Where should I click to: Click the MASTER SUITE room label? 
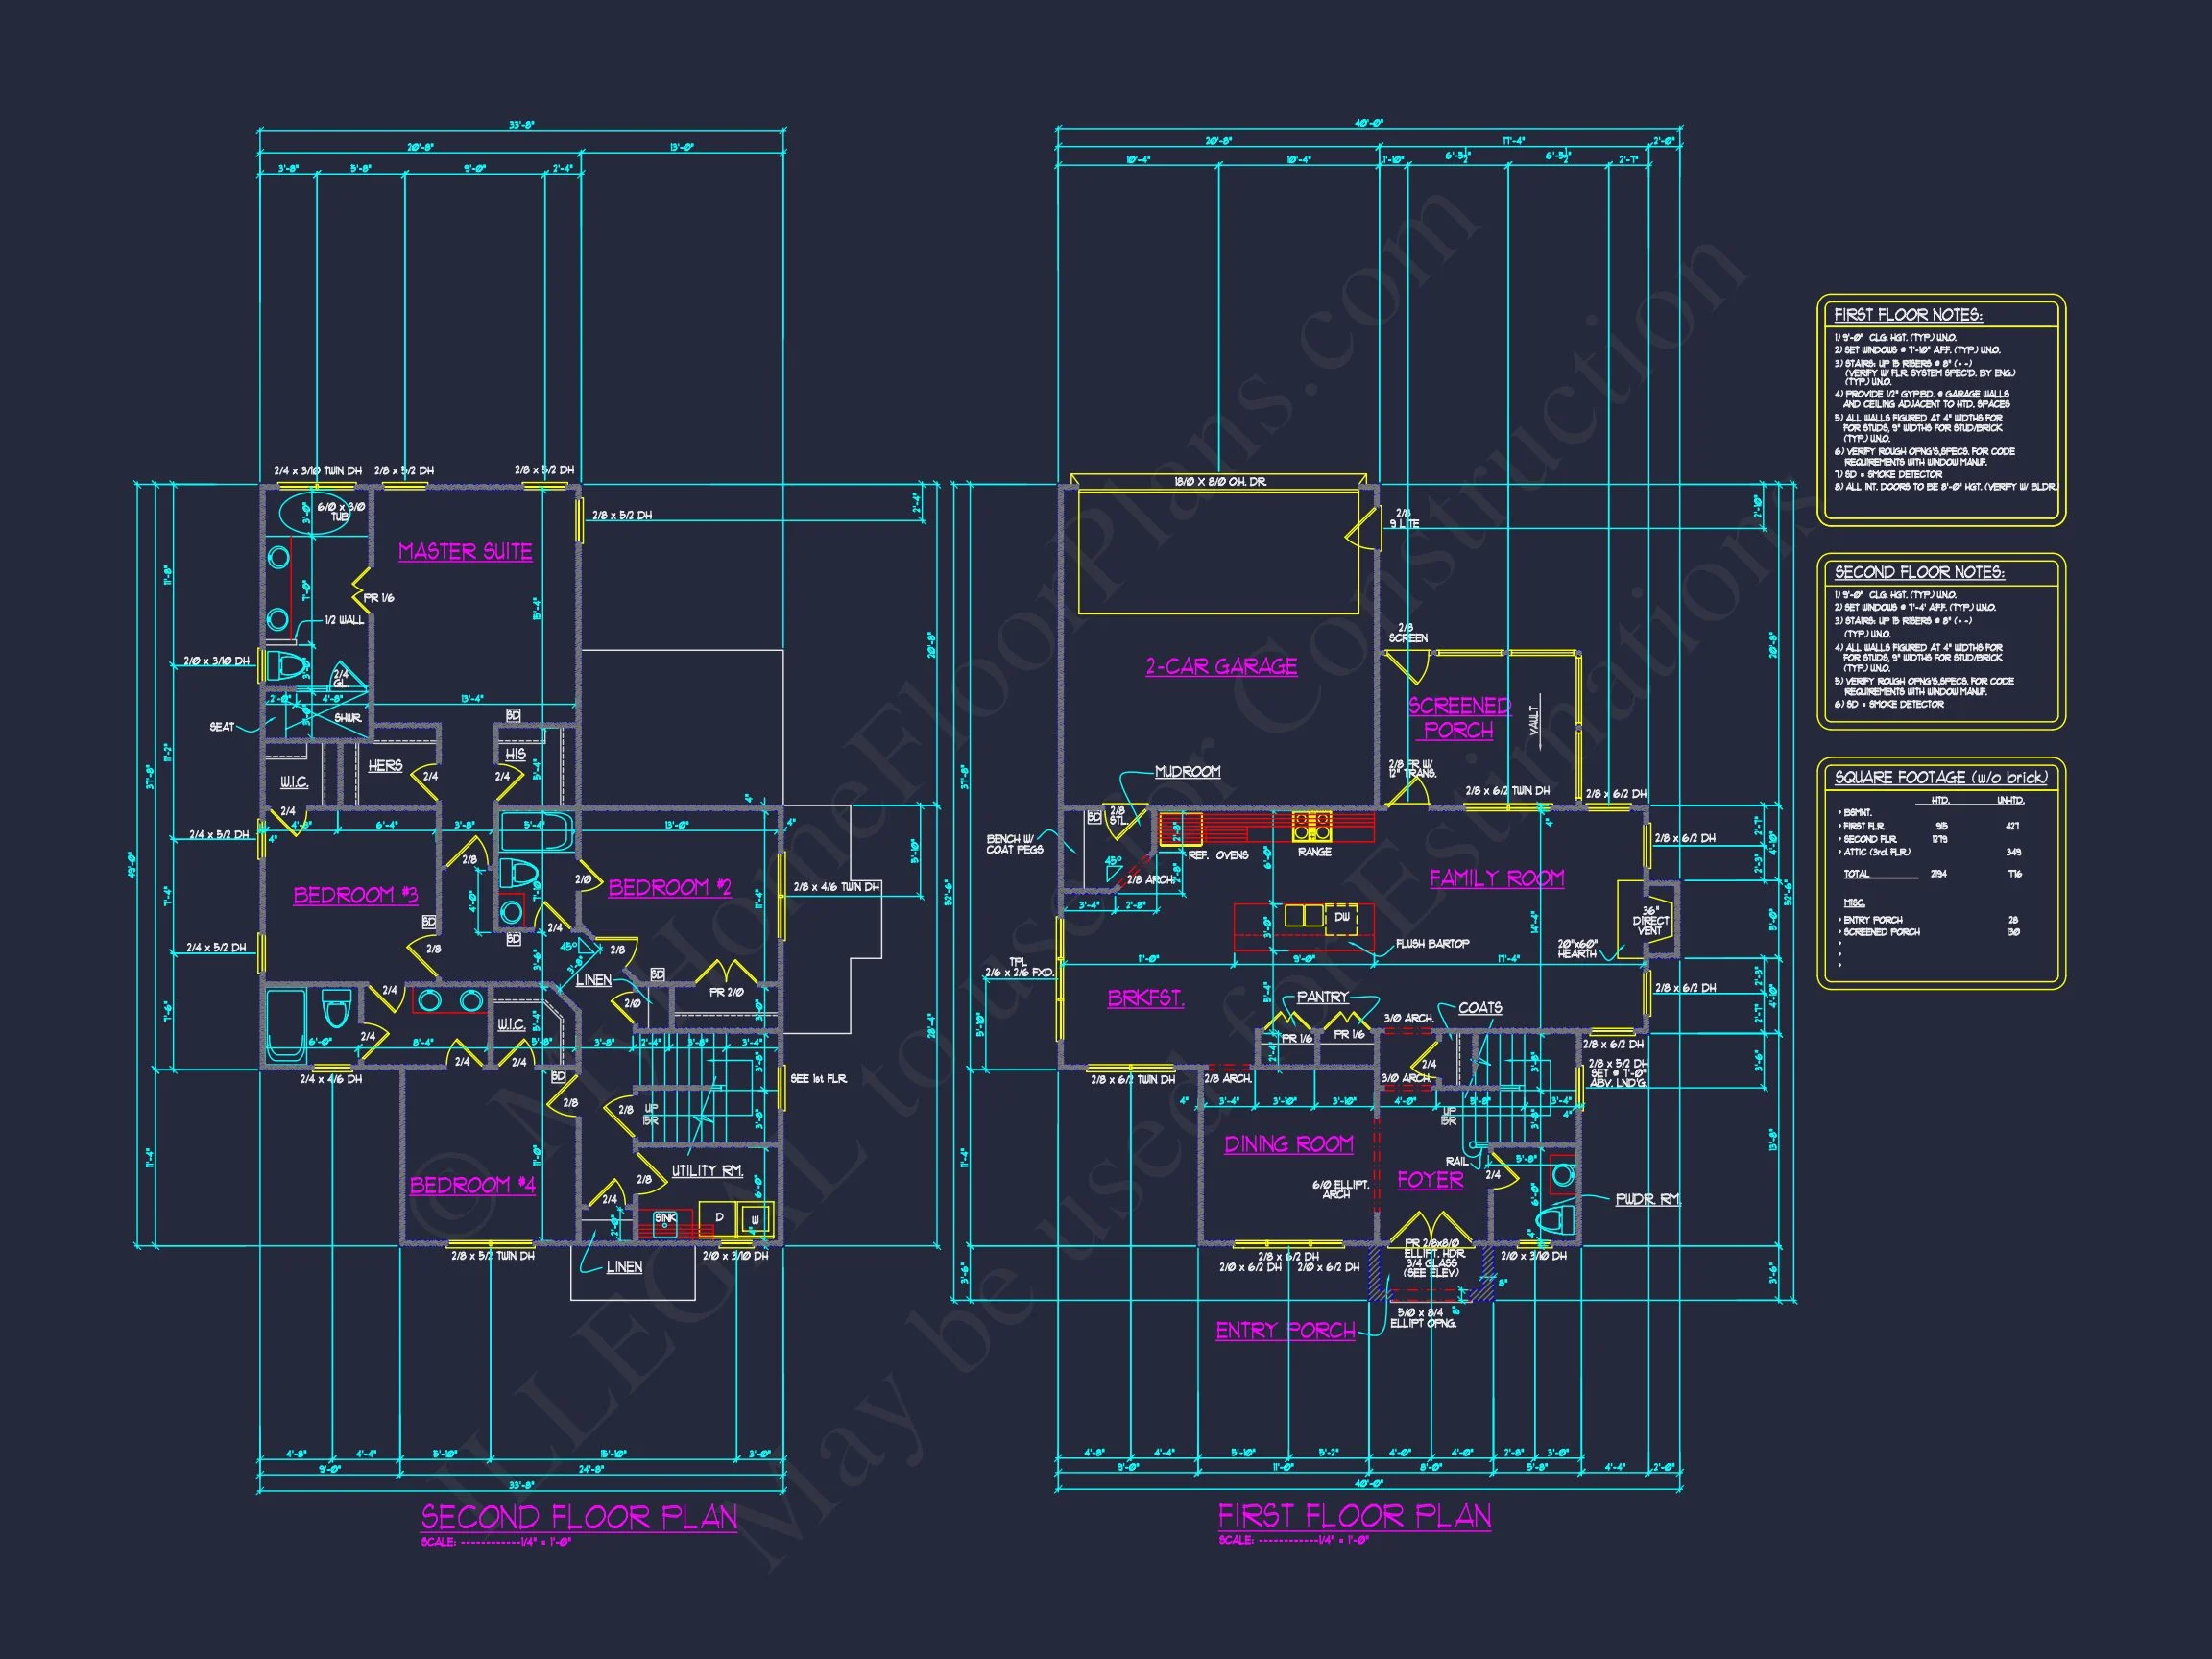[x=465, y=552]
